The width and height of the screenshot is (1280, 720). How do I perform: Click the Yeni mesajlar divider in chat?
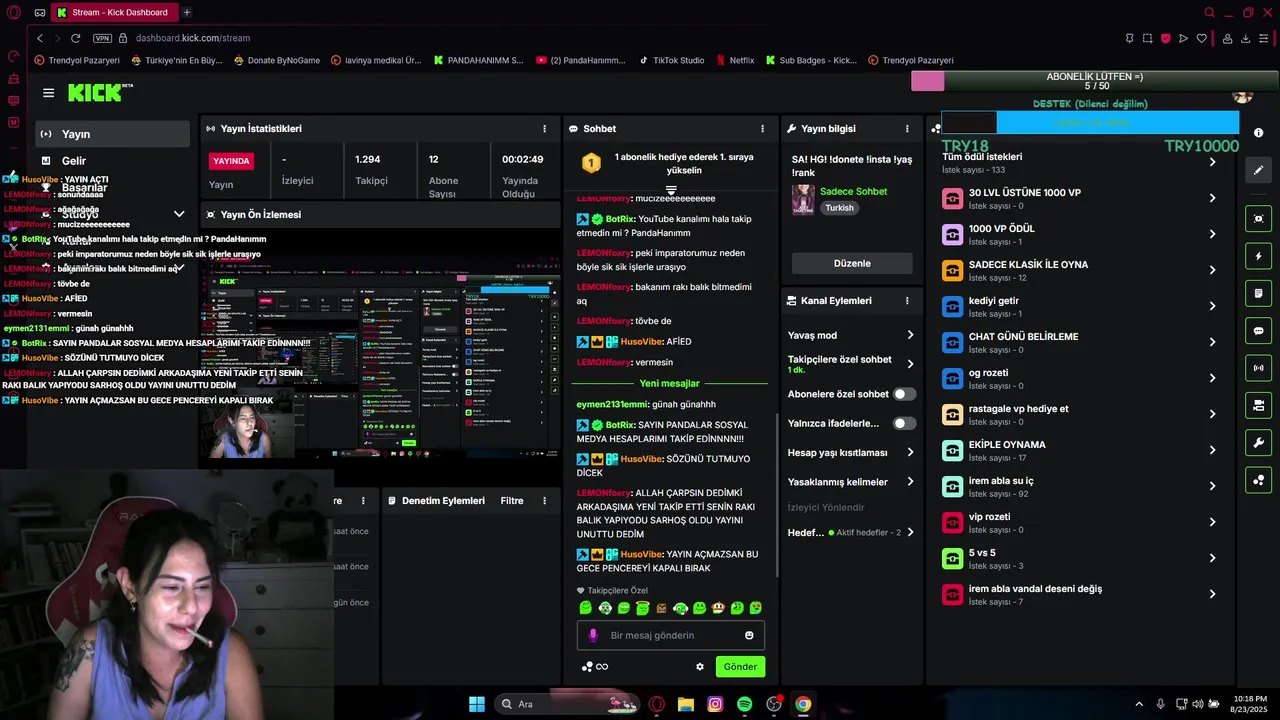point(669,383)
